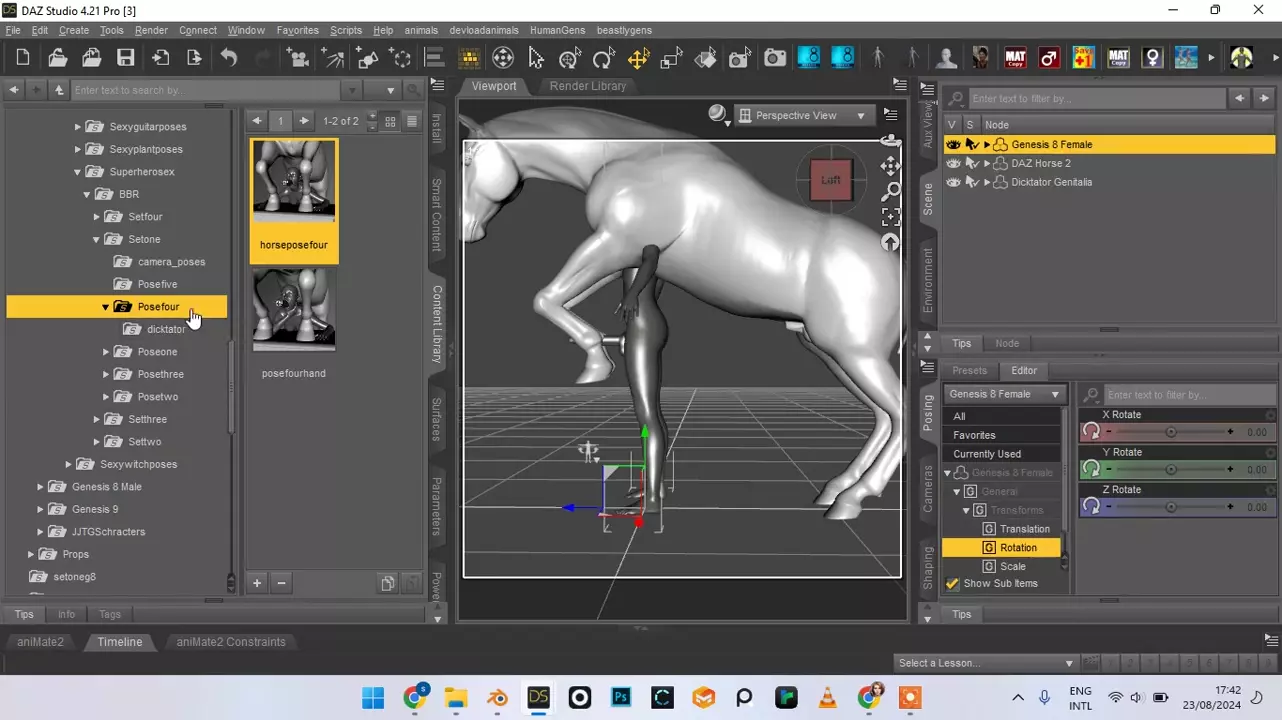Switch to the Render Library tab

click(x=588, y=86)
